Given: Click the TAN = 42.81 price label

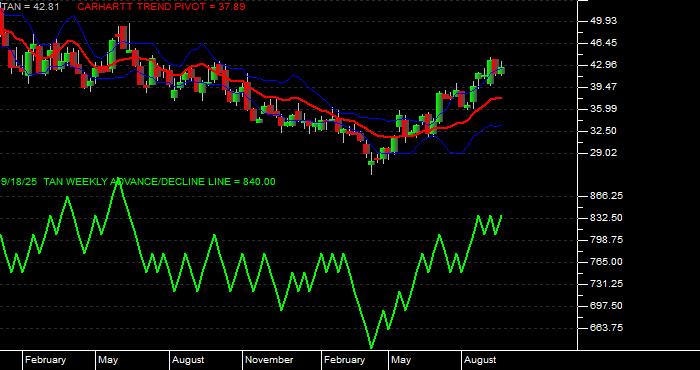Looking at the screenshot, I should (30, 7).
